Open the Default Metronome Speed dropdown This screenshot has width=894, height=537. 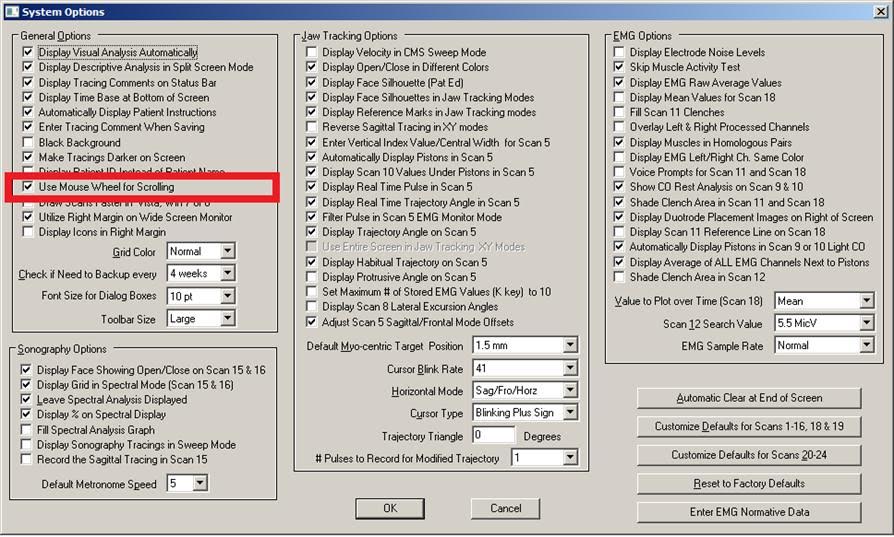pos(199,483)
